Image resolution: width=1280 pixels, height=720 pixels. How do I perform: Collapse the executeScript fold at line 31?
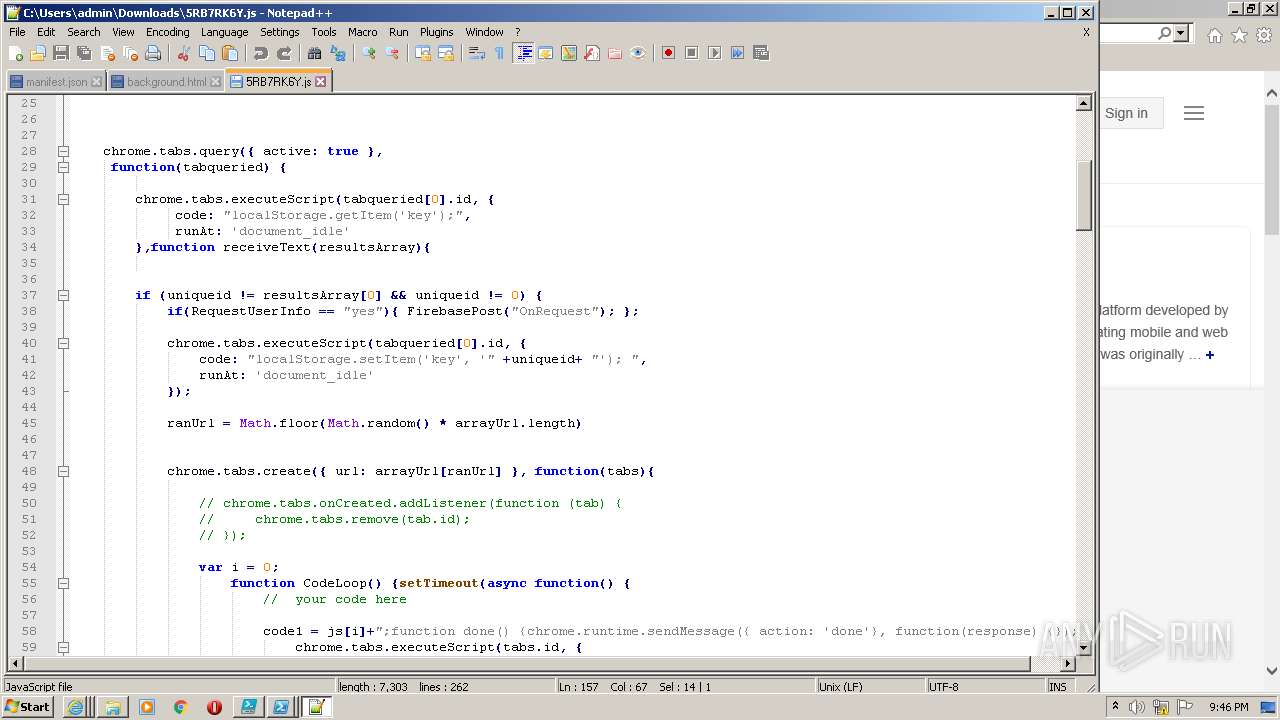pos(63,199)
